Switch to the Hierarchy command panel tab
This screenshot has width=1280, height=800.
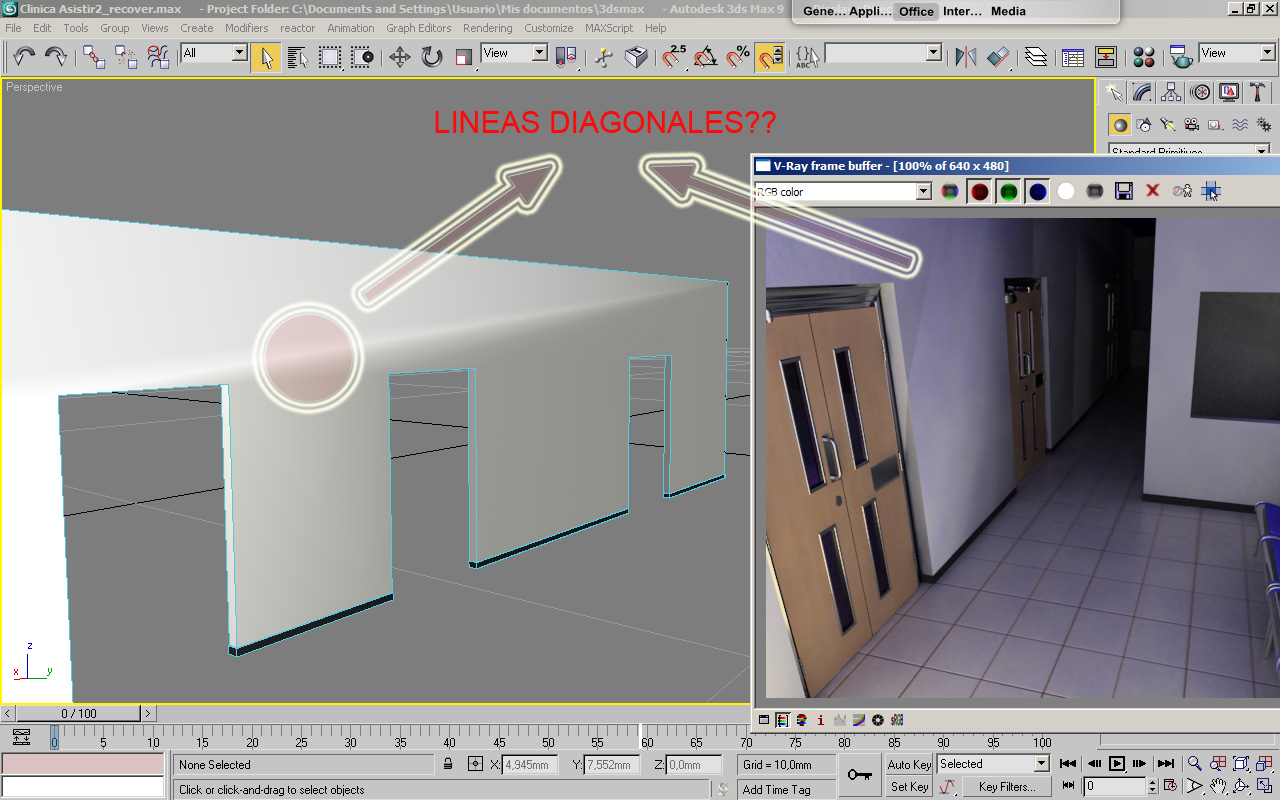tap(1171, 93)
